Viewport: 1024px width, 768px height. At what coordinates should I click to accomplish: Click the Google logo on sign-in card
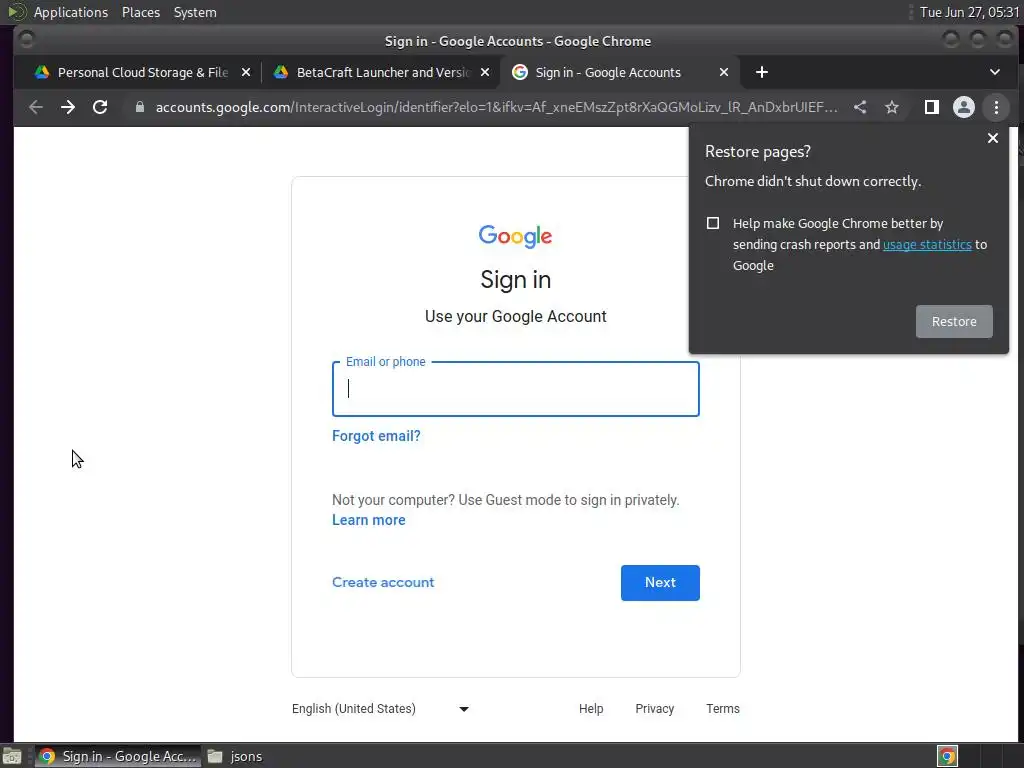pos(515,236)
